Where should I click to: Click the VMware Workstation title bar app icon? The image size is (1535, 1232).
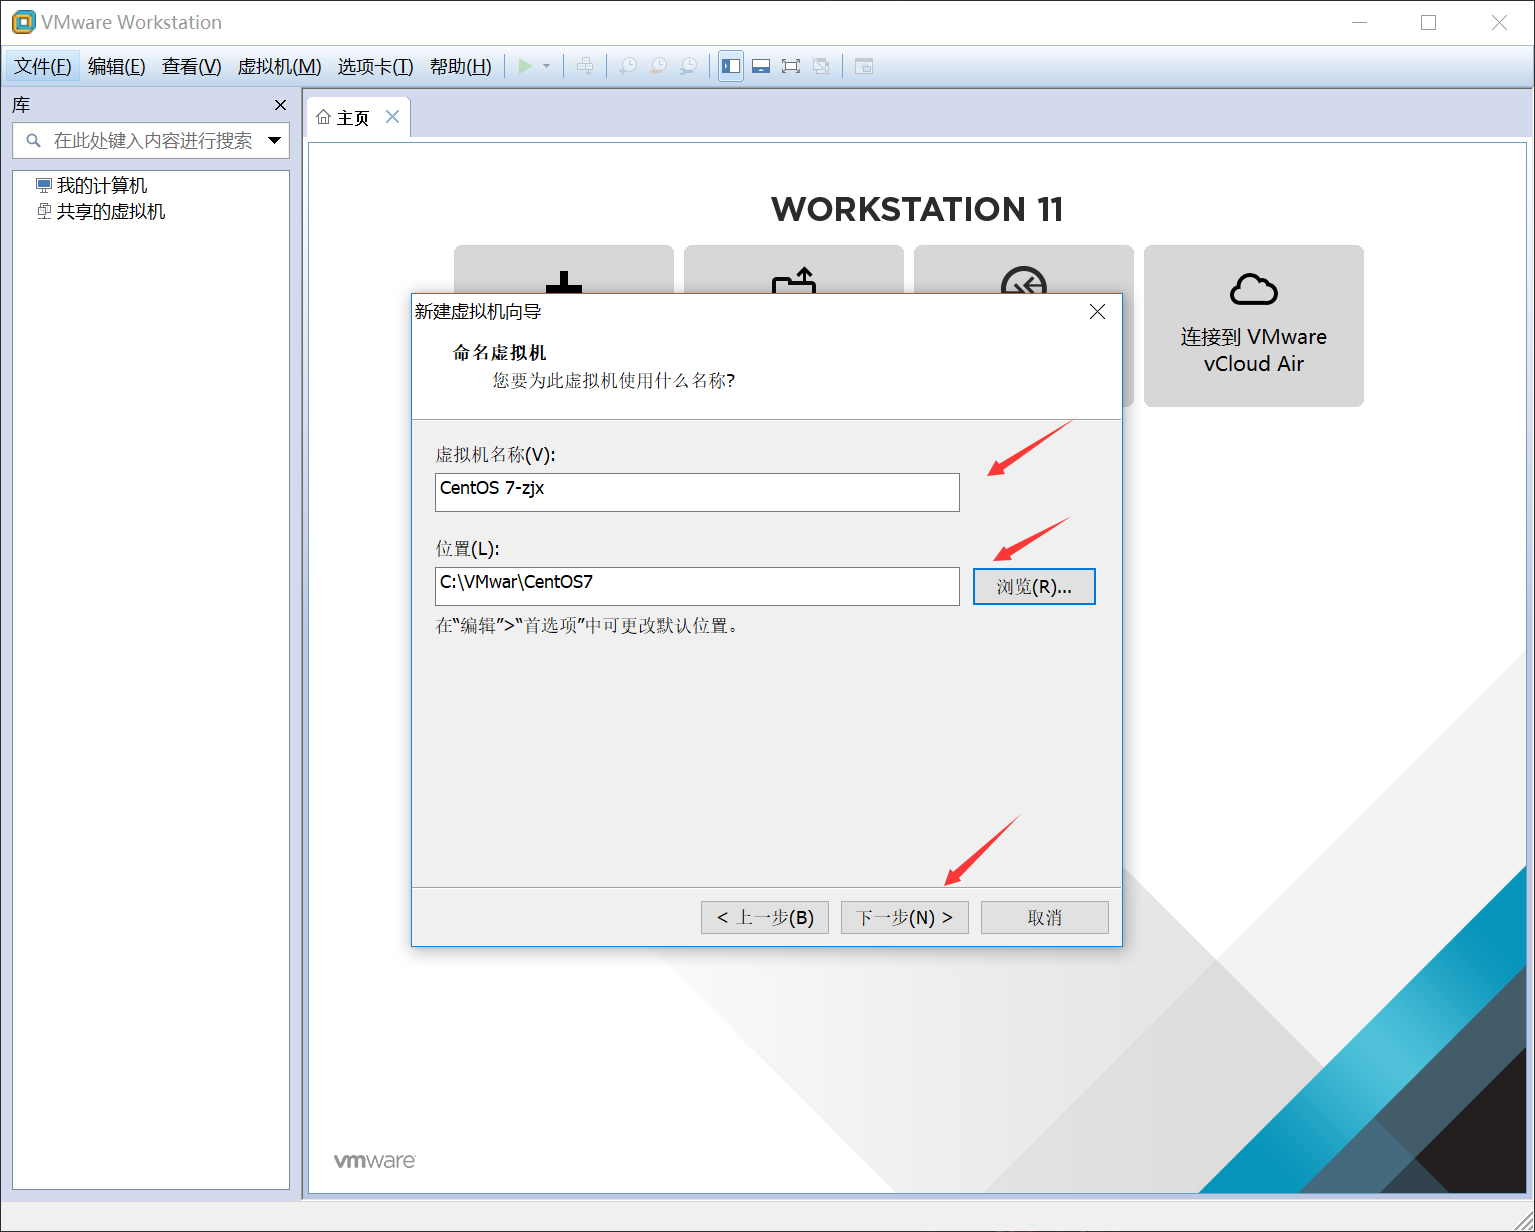23,22
